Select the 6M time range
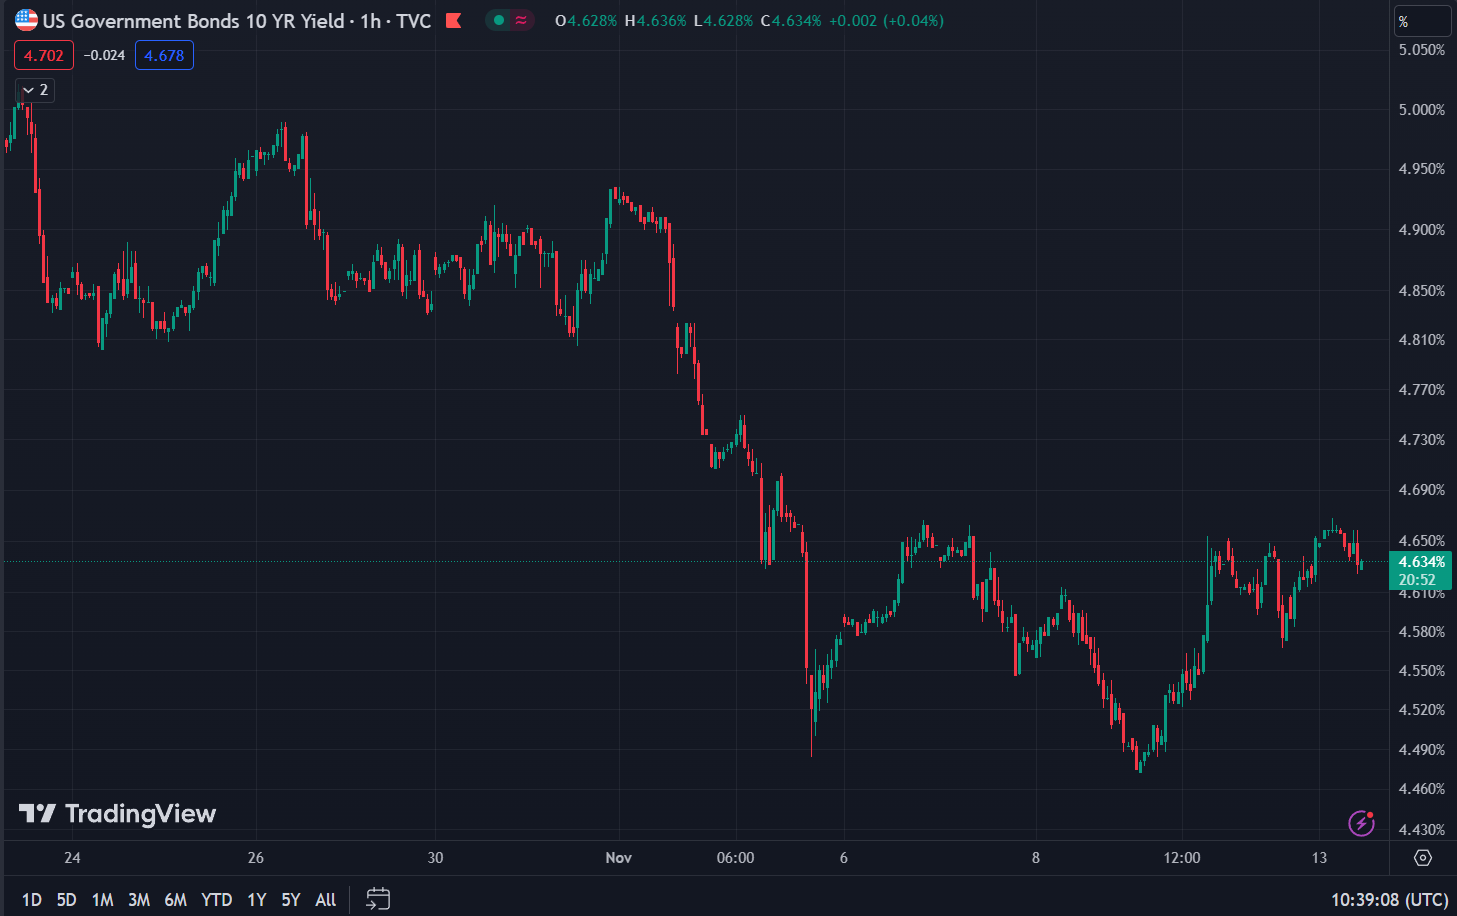This screenshot has width=1457, height=916. click(x=175, y=900)
